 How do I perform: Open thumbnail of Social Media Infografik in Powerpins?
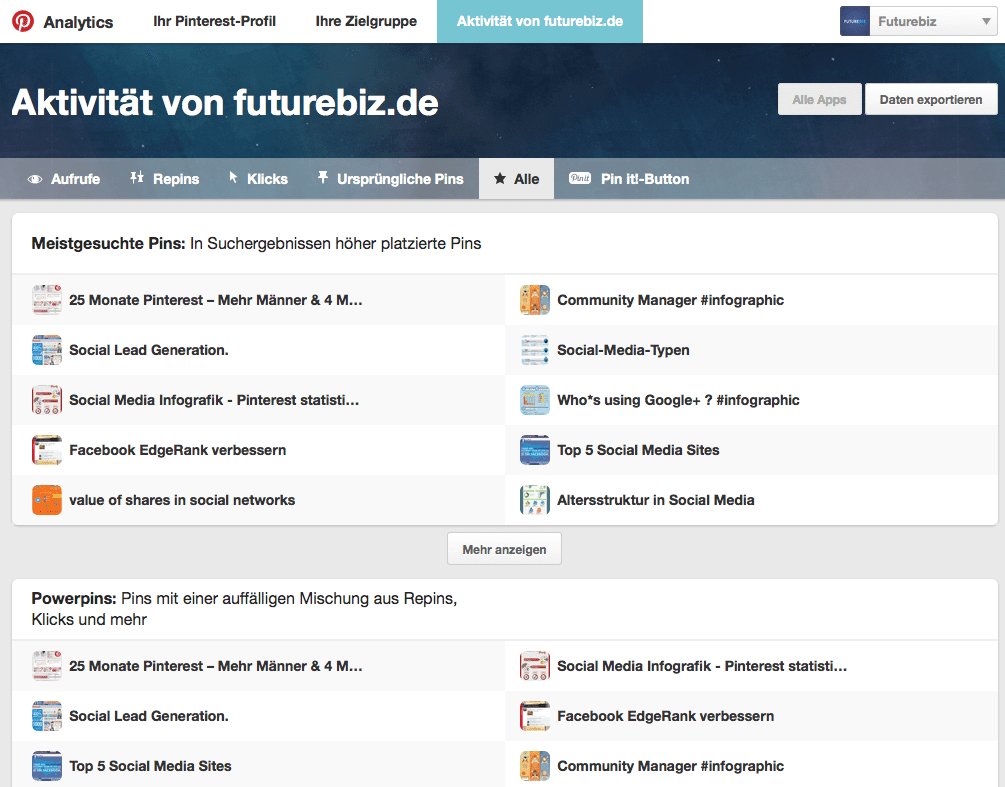pos(535,666)
